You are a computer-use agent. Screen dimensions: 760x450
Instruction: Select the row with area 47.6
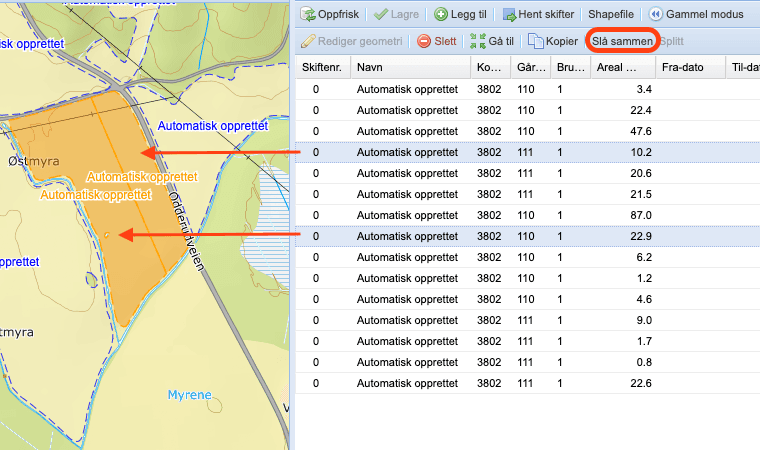(x=527, y=131)
